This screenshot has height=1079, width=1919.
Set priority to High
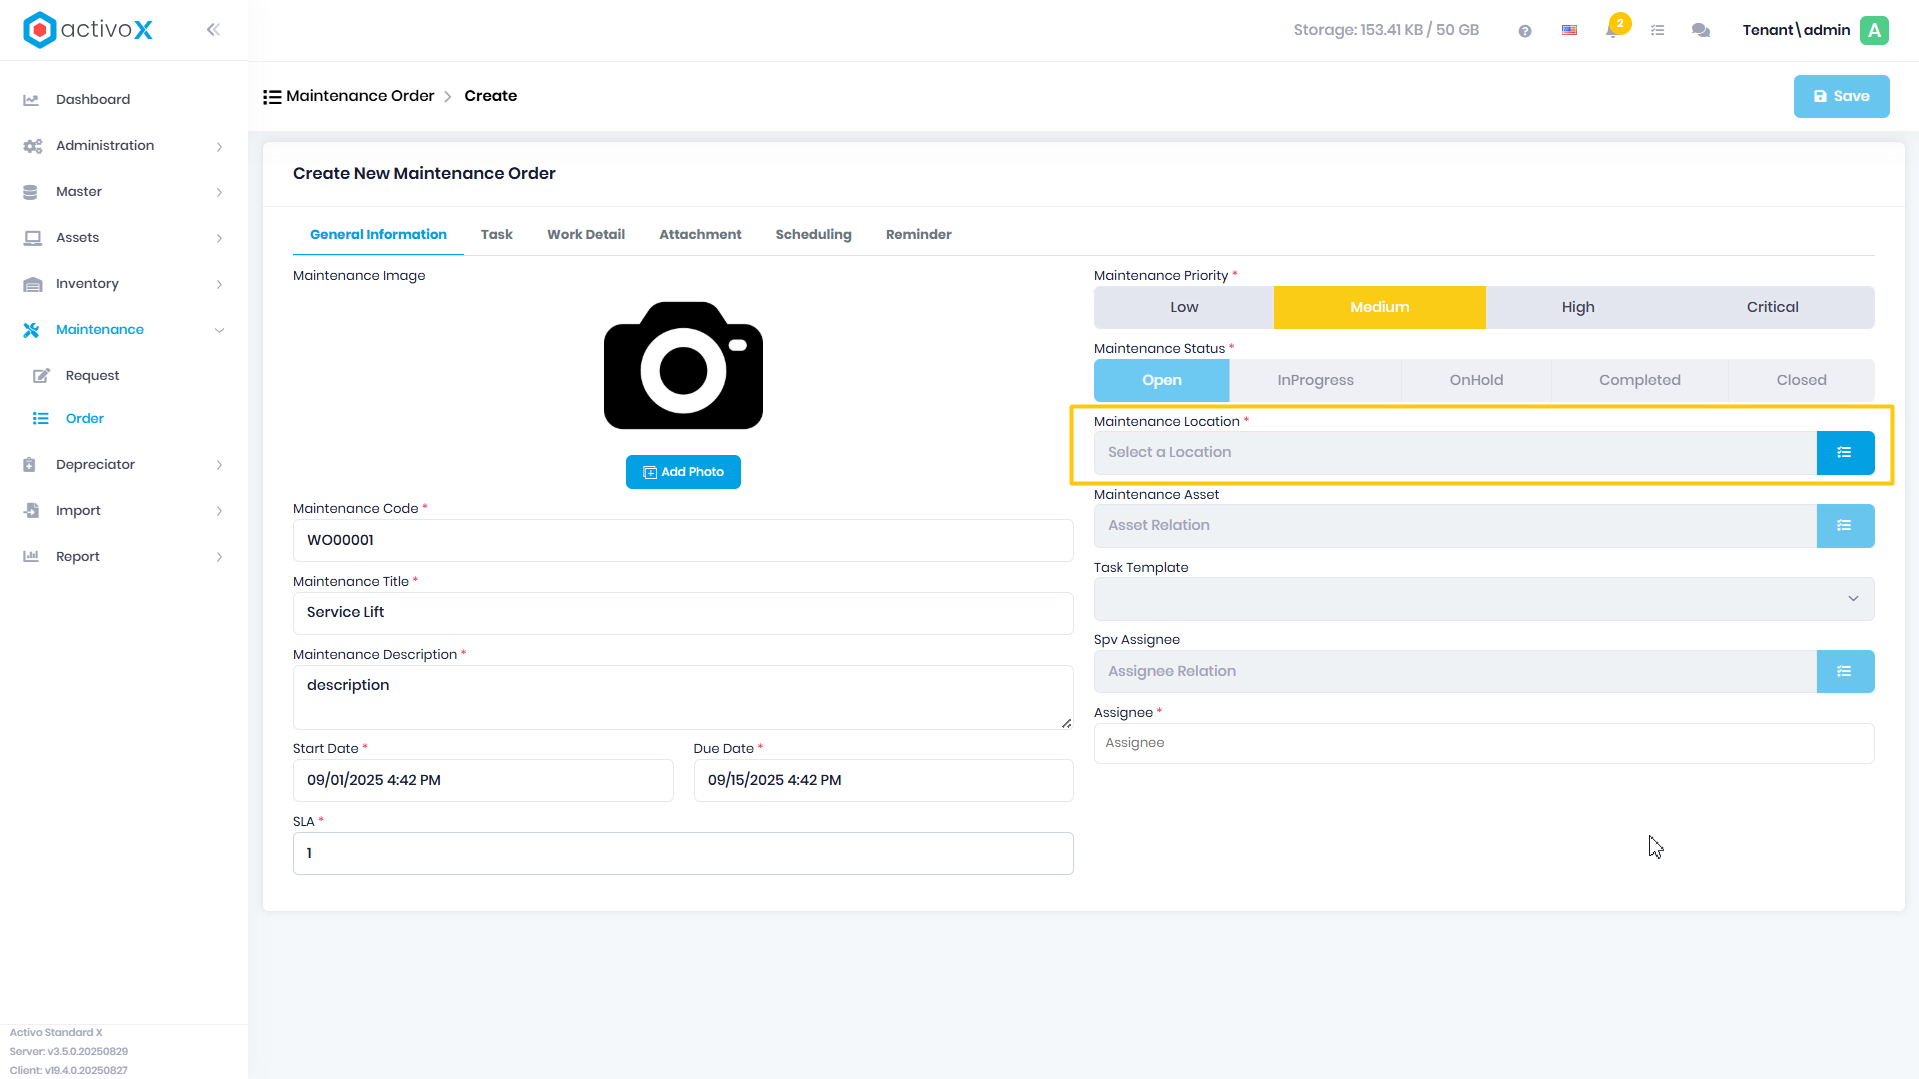coord(1578,308)
